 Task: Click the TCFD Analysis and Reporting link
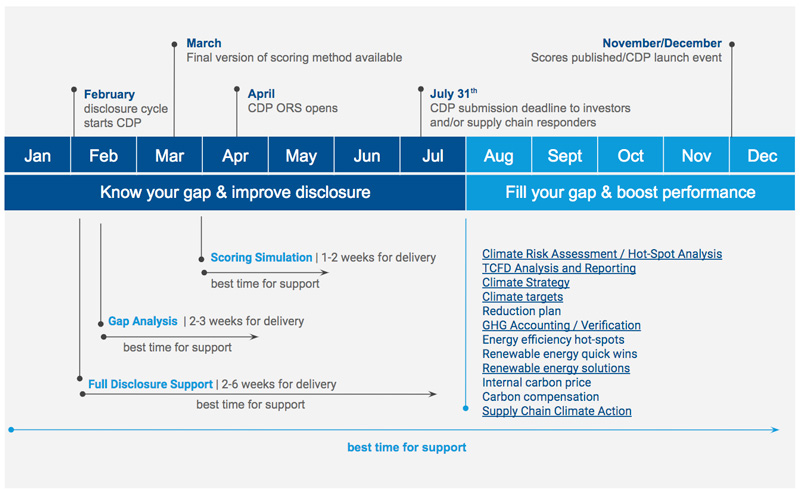coord(558,268)
